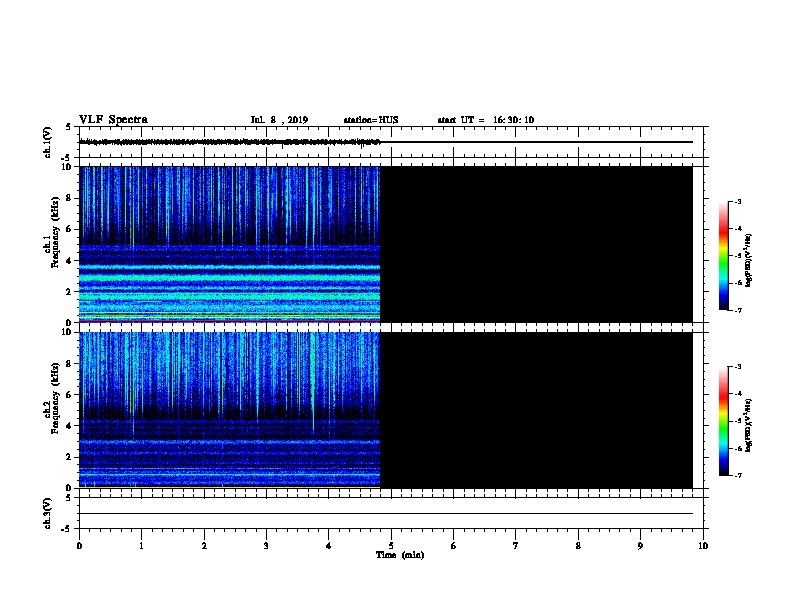Click the ch.1 voltage waveform trace
The image size is (792, 612).
click(x=229, y=142)
